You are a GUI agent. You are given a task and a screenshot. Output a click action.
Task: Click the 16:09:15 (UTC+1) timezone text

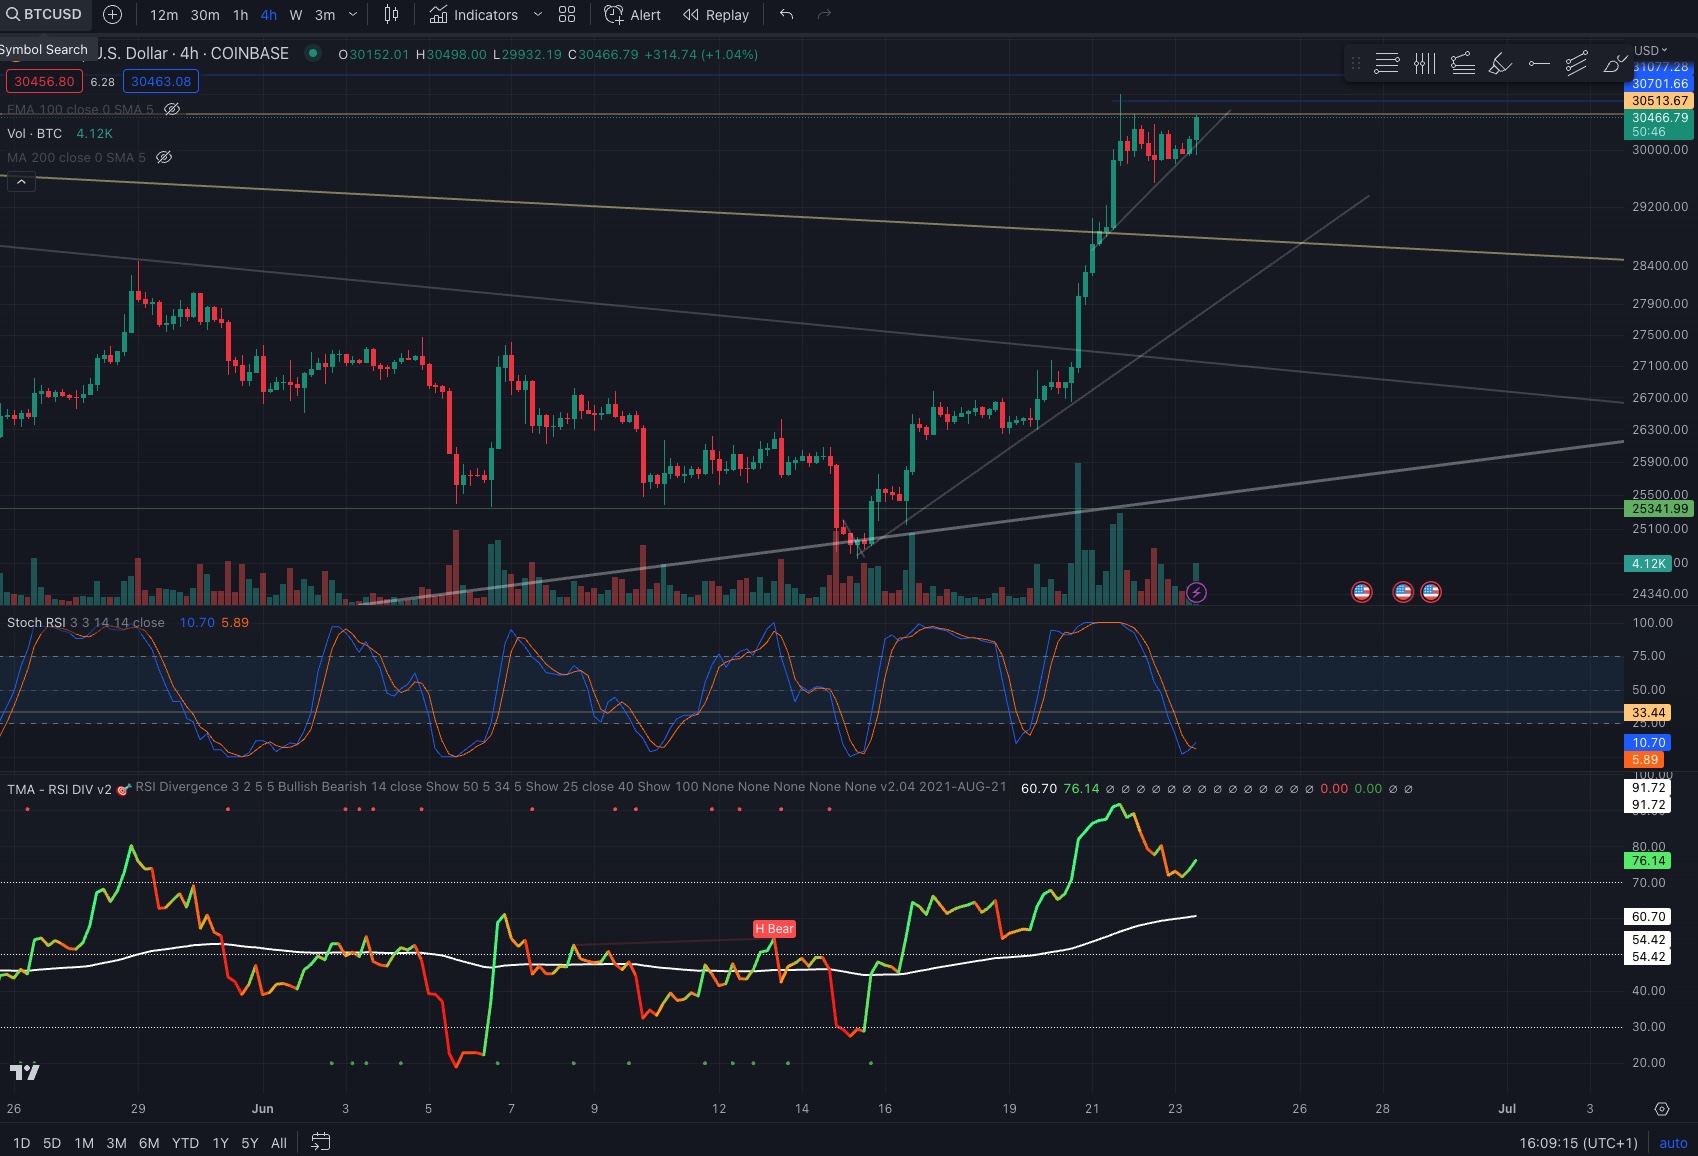coord(1577,1142)
